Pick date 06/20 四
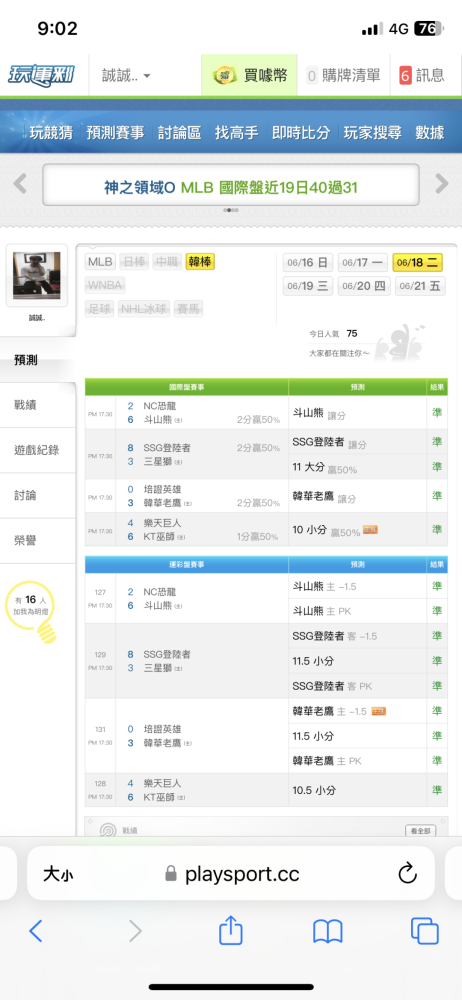The width and height of the screenshot is (462, 1000). pyautogui.click(x=362, y=286)
